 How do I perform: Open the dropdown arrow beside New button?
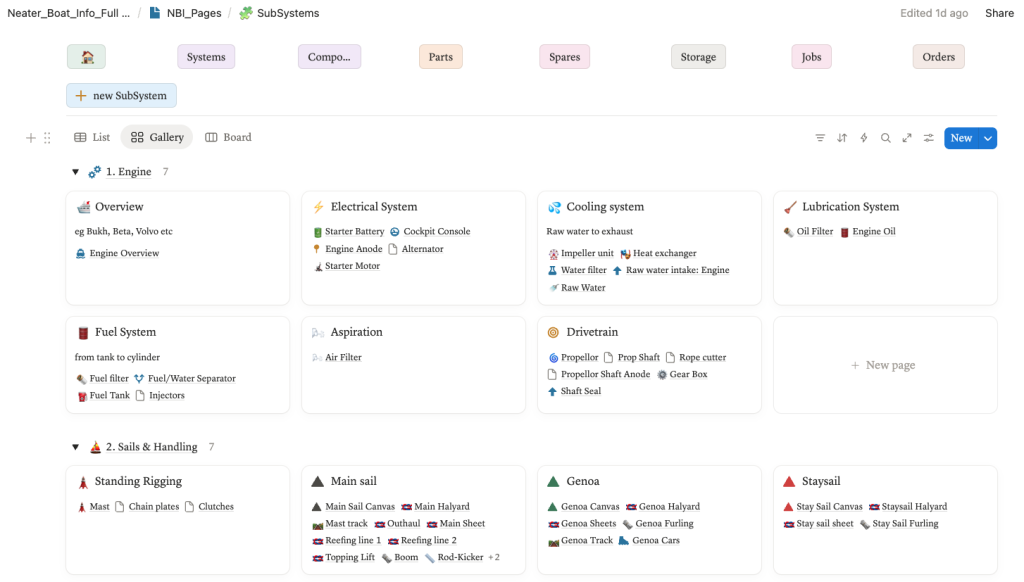(x=988, y=138)
